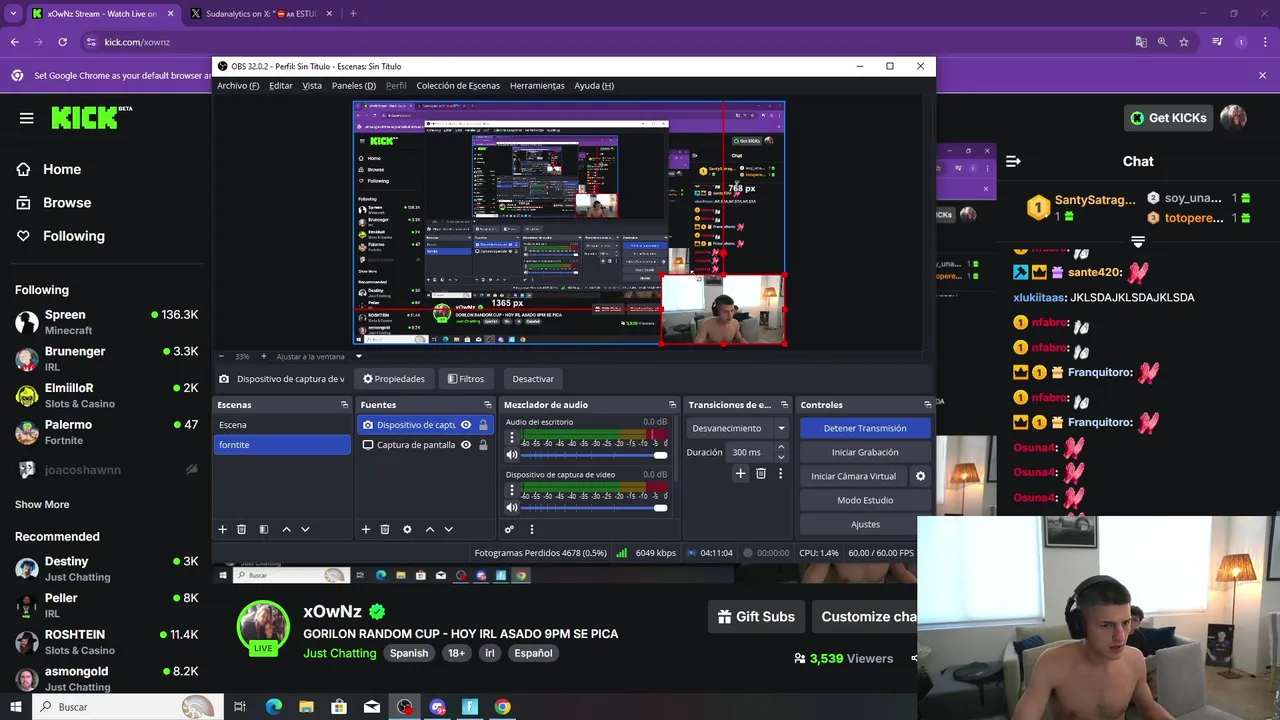Open Audio del escritorio channel options dots
Viewport: 1280px width, 720px height.
512,438
